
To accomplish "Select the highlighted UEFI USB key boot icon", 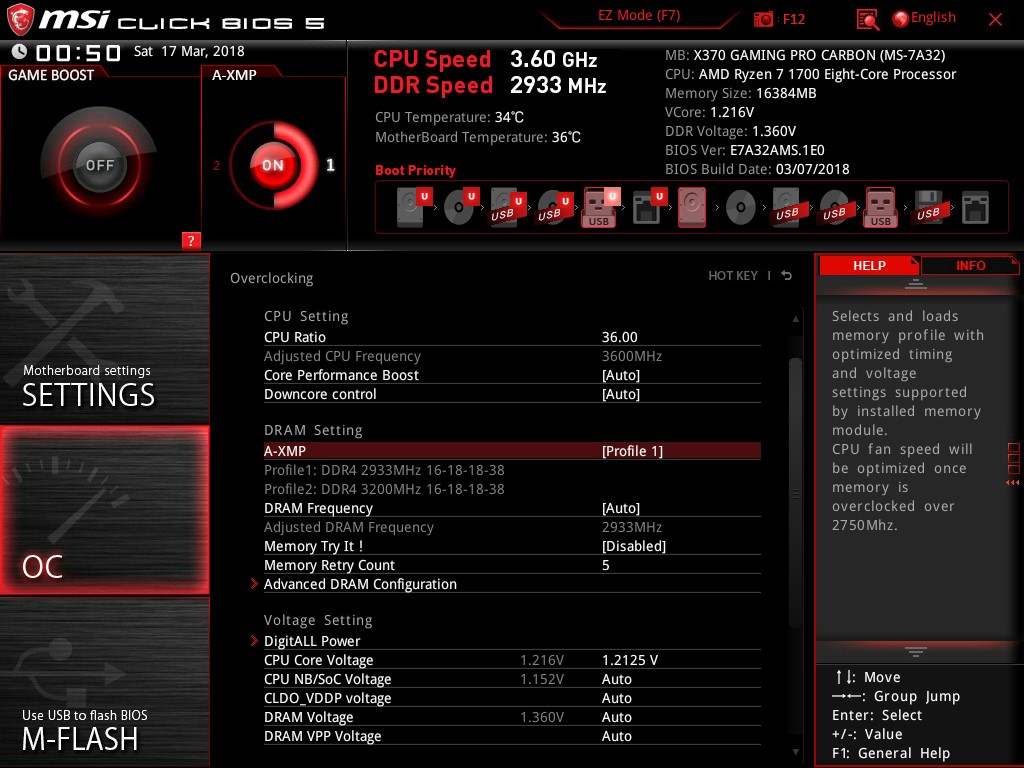I will pos(600,207).
